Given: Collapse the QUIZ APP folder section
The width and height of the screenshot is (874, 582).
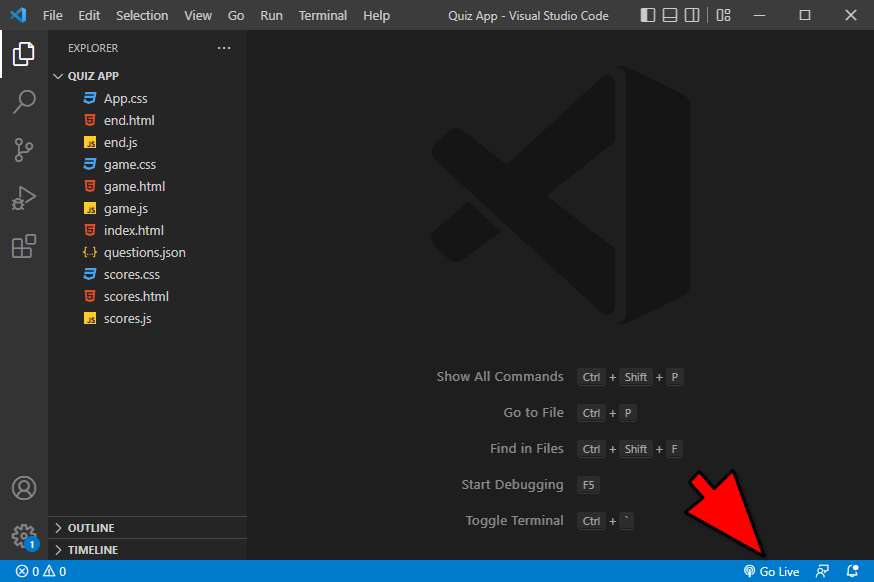Looking at the screenshot, I should (x=147, y=76).
